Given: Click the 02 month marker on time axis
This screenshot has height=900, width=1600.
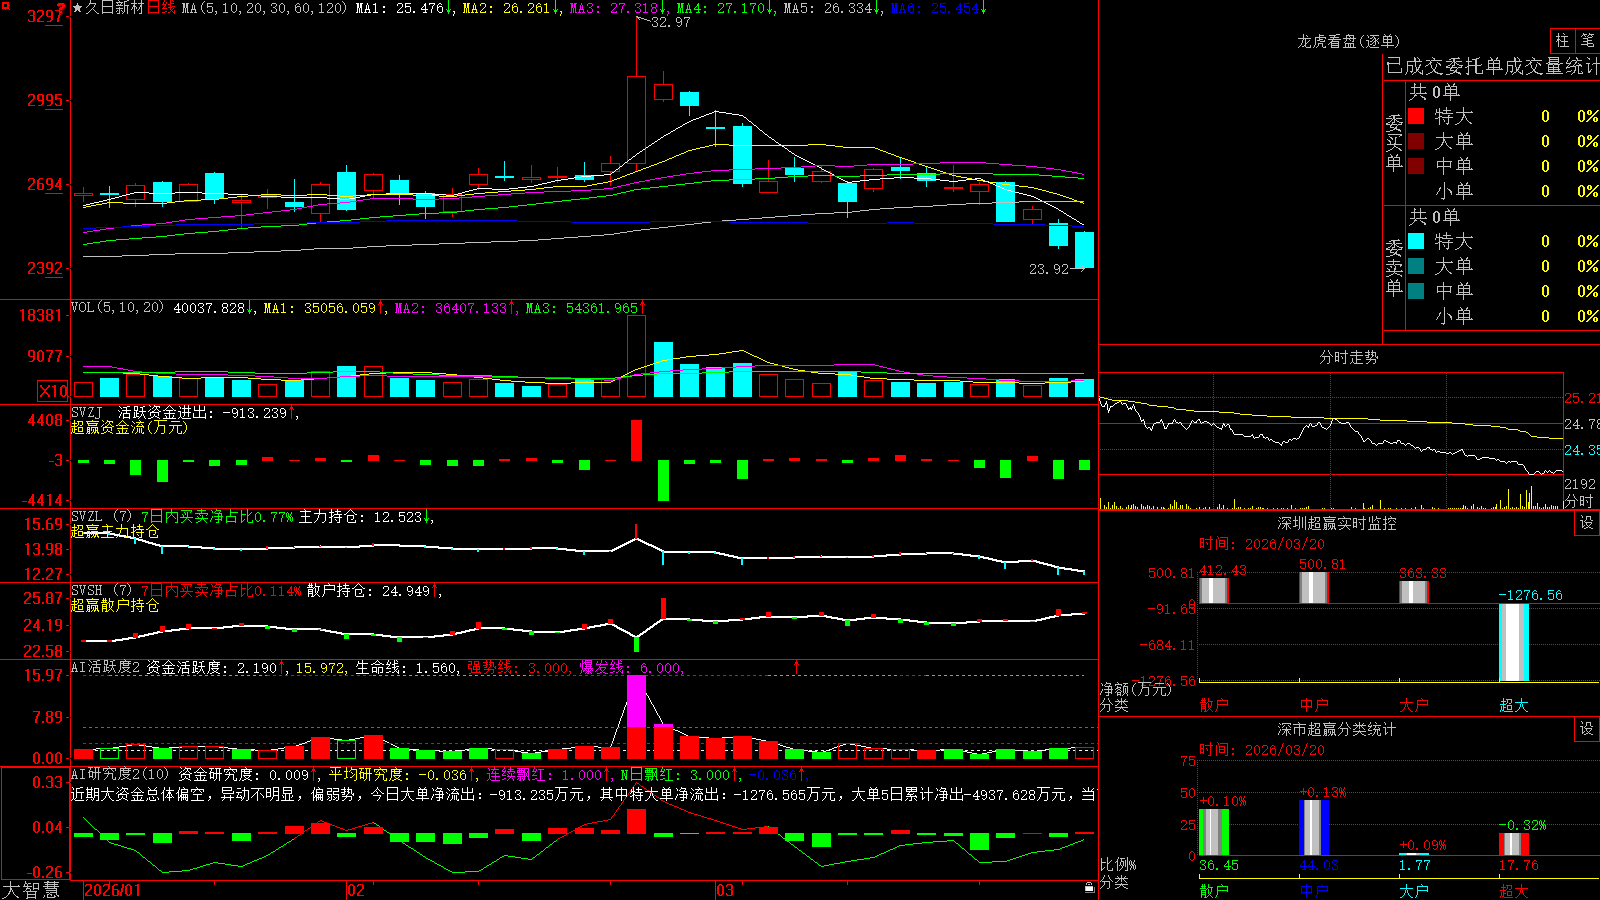Looking at the screenshot, I should [356, 890].
